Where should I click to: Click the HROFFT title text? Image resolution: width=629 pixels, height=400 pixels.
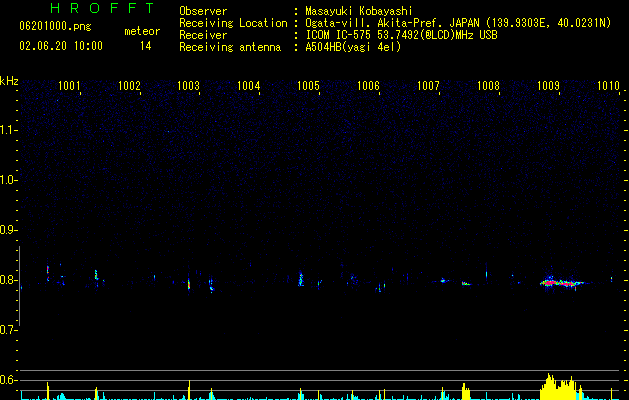pos(102,8)
